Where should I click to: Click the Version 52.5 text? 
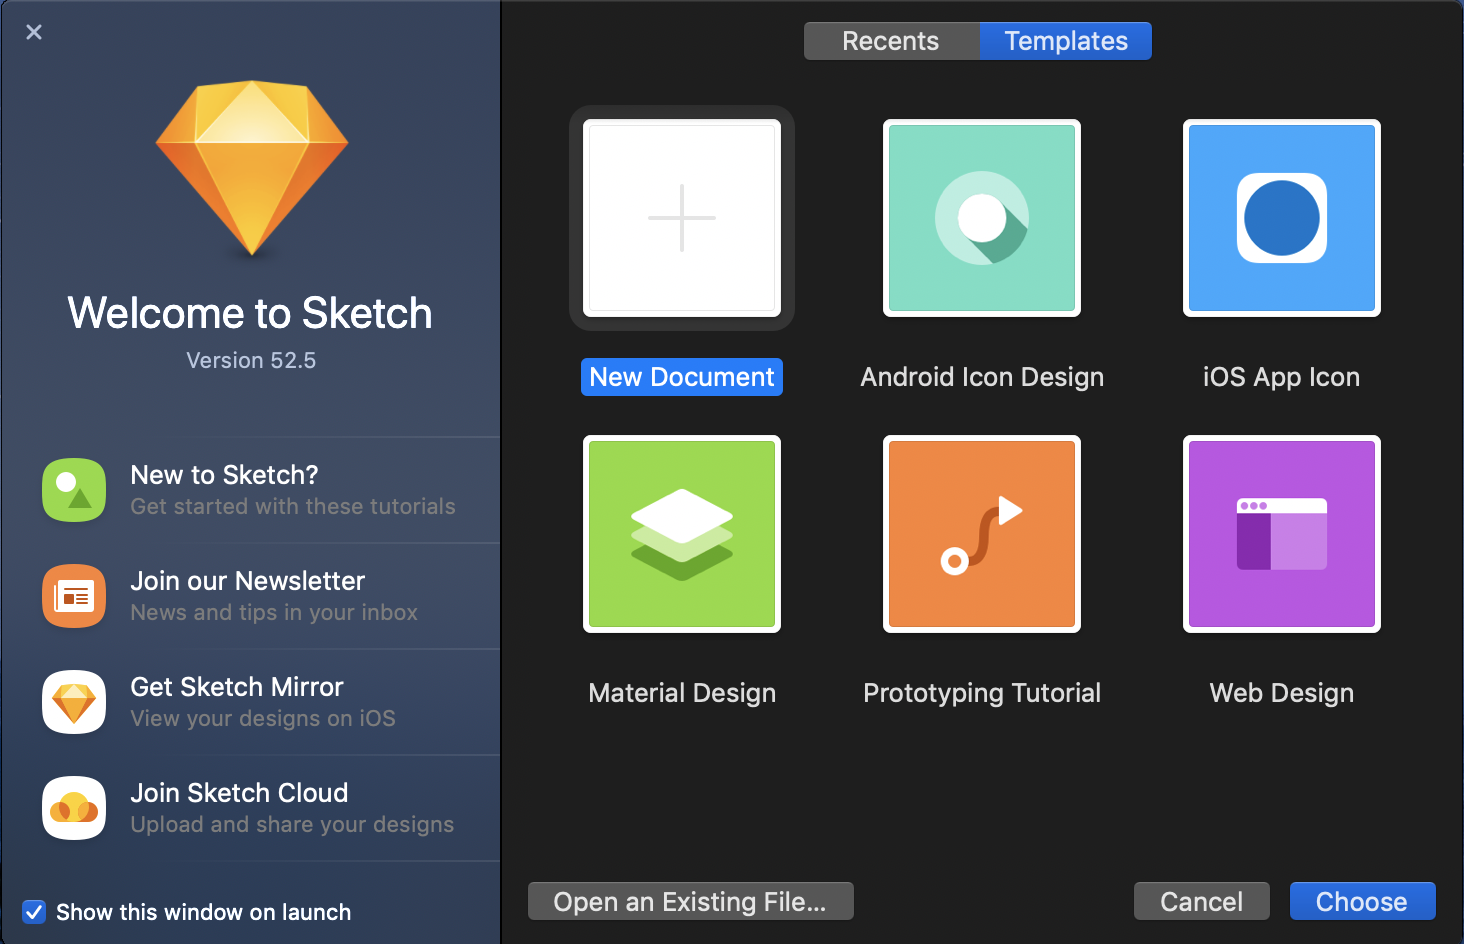click(x=251, y=360)
